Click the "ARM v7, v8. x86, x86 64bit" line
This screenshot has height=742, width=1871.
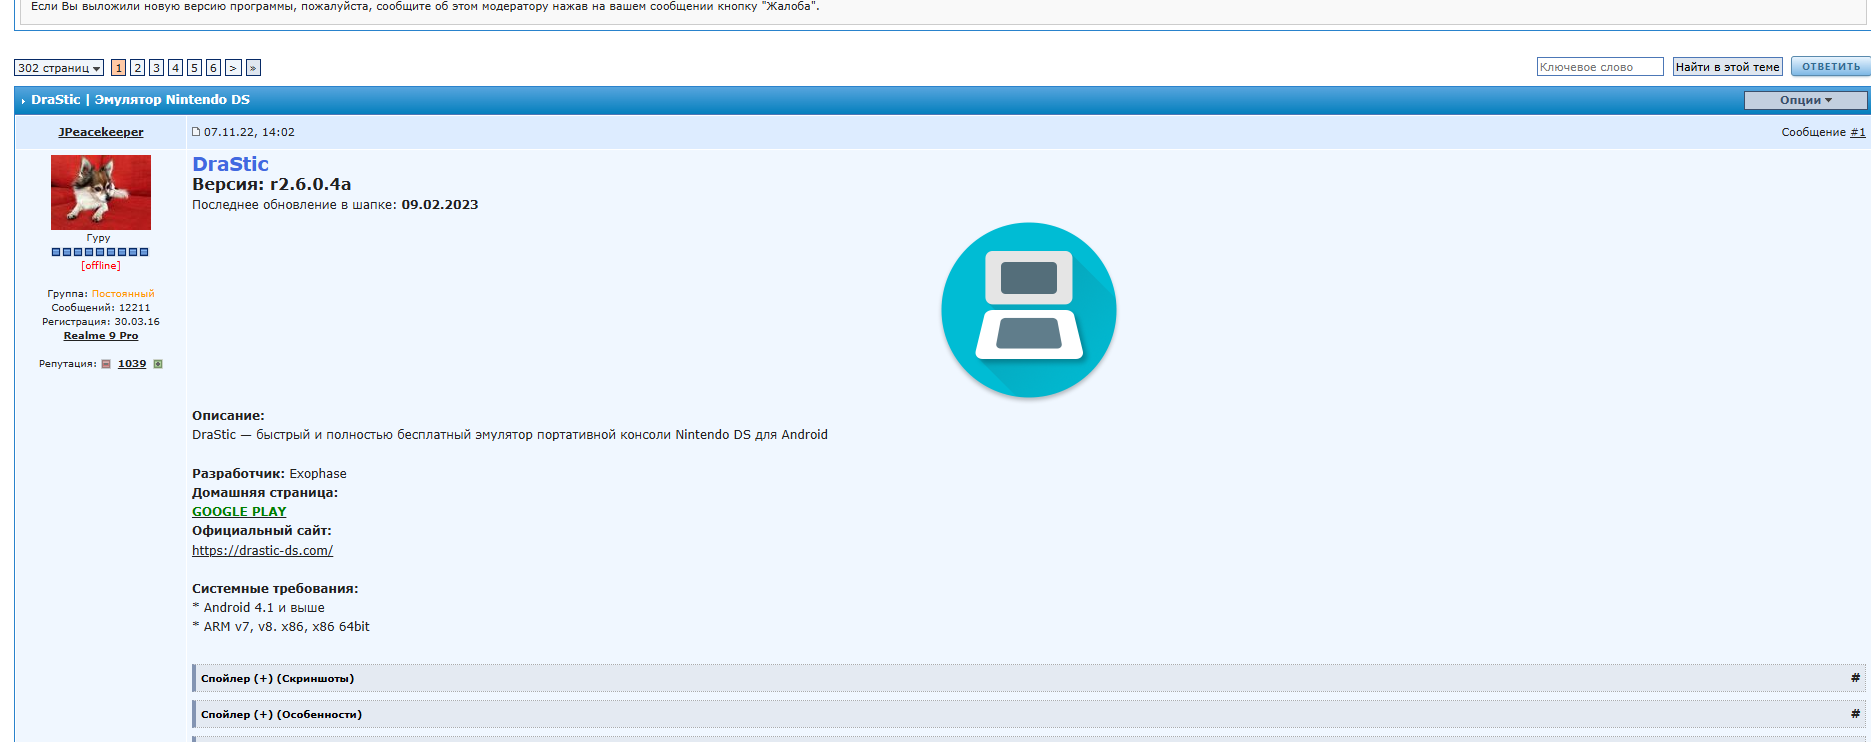287,627
